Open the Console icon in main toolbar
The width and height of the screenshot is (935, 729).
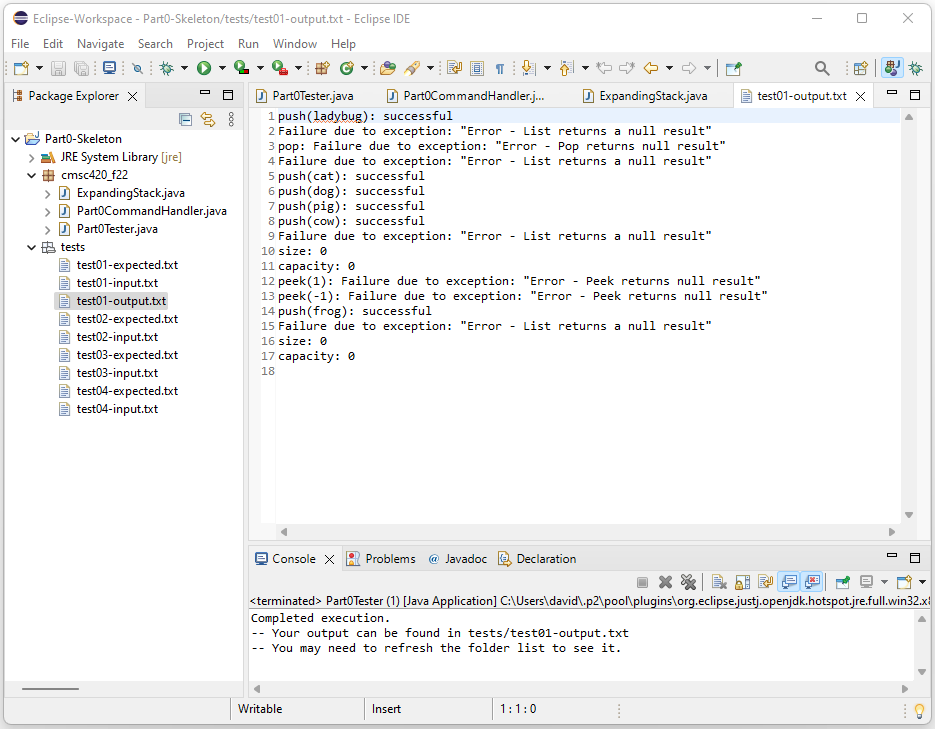109,69
